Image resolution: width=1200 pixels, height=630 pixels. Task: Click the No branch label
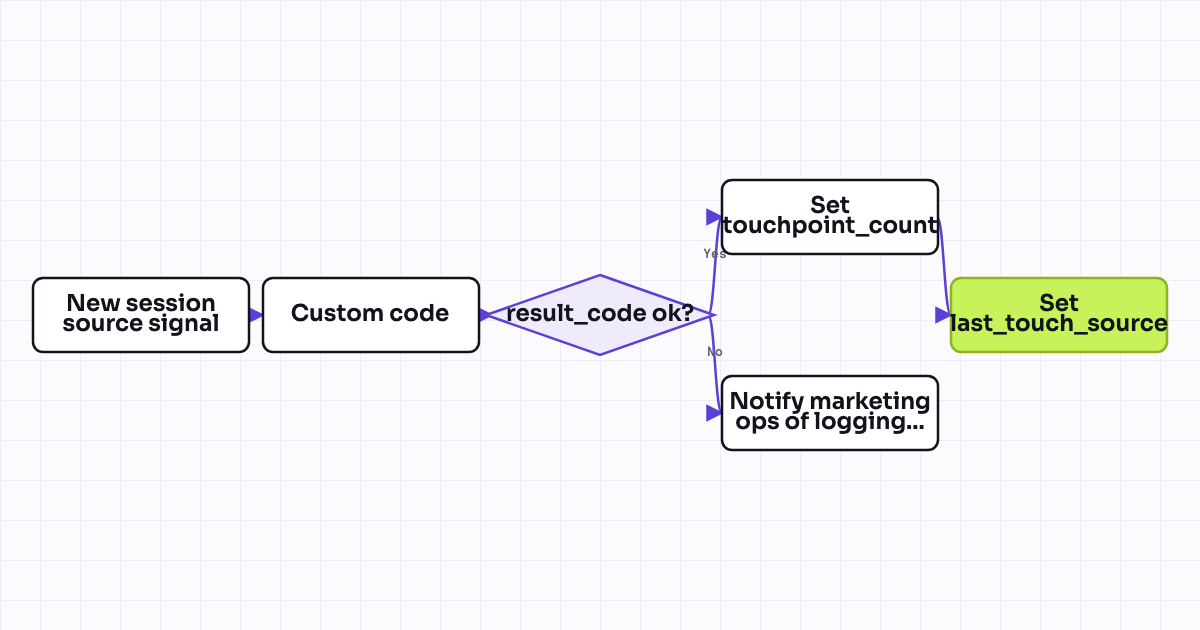pyautogui.click(x=715, y=352)
